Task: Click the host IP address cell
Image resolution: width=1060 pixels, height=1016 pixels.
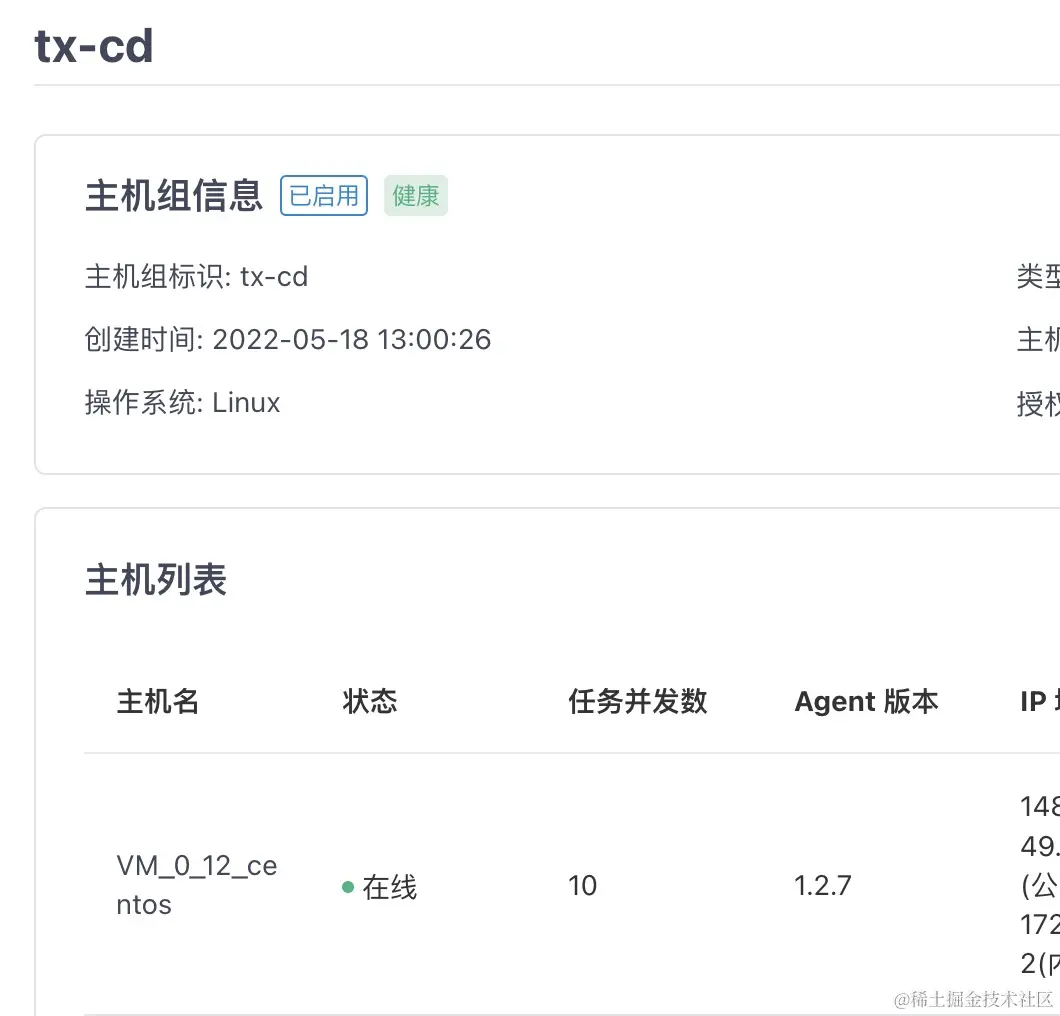Action: (1040, 886)
